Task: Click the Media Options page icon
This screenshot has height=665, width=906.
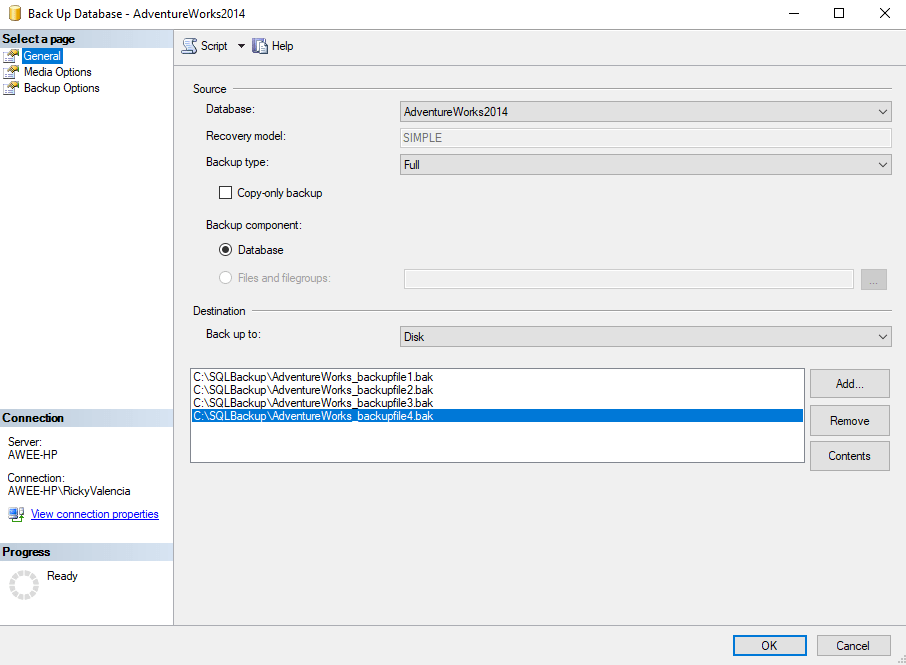Action: tap(11, 72)
